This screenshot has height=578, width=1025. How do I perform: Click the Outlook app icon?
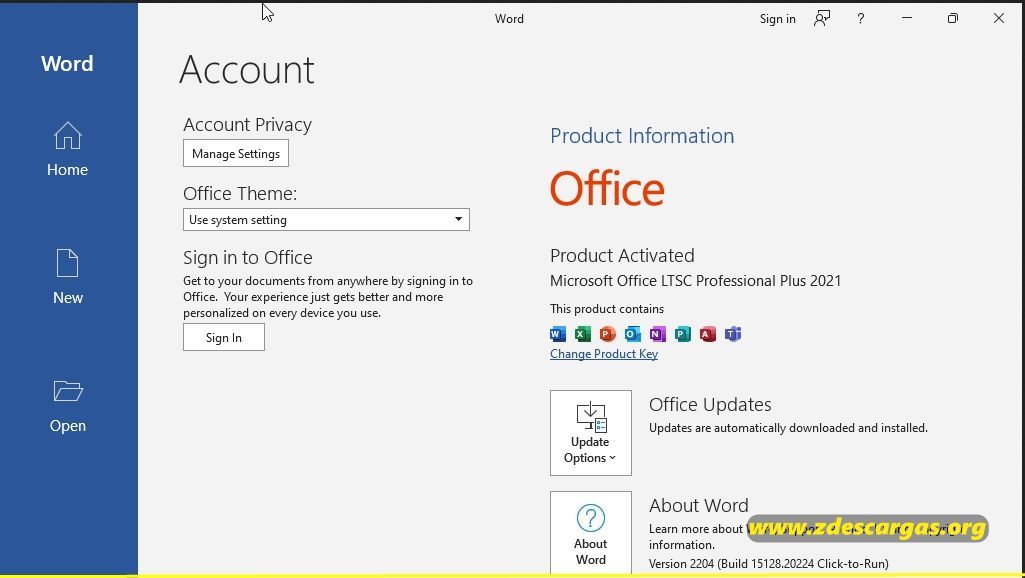point(632,334)
